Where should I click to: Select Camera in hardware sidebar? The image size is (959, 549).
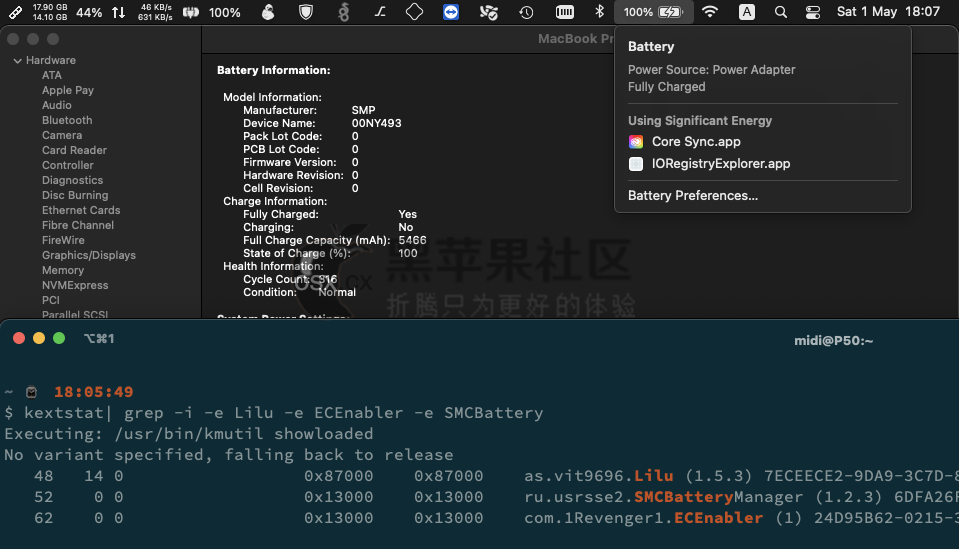(x=62, y=135)
